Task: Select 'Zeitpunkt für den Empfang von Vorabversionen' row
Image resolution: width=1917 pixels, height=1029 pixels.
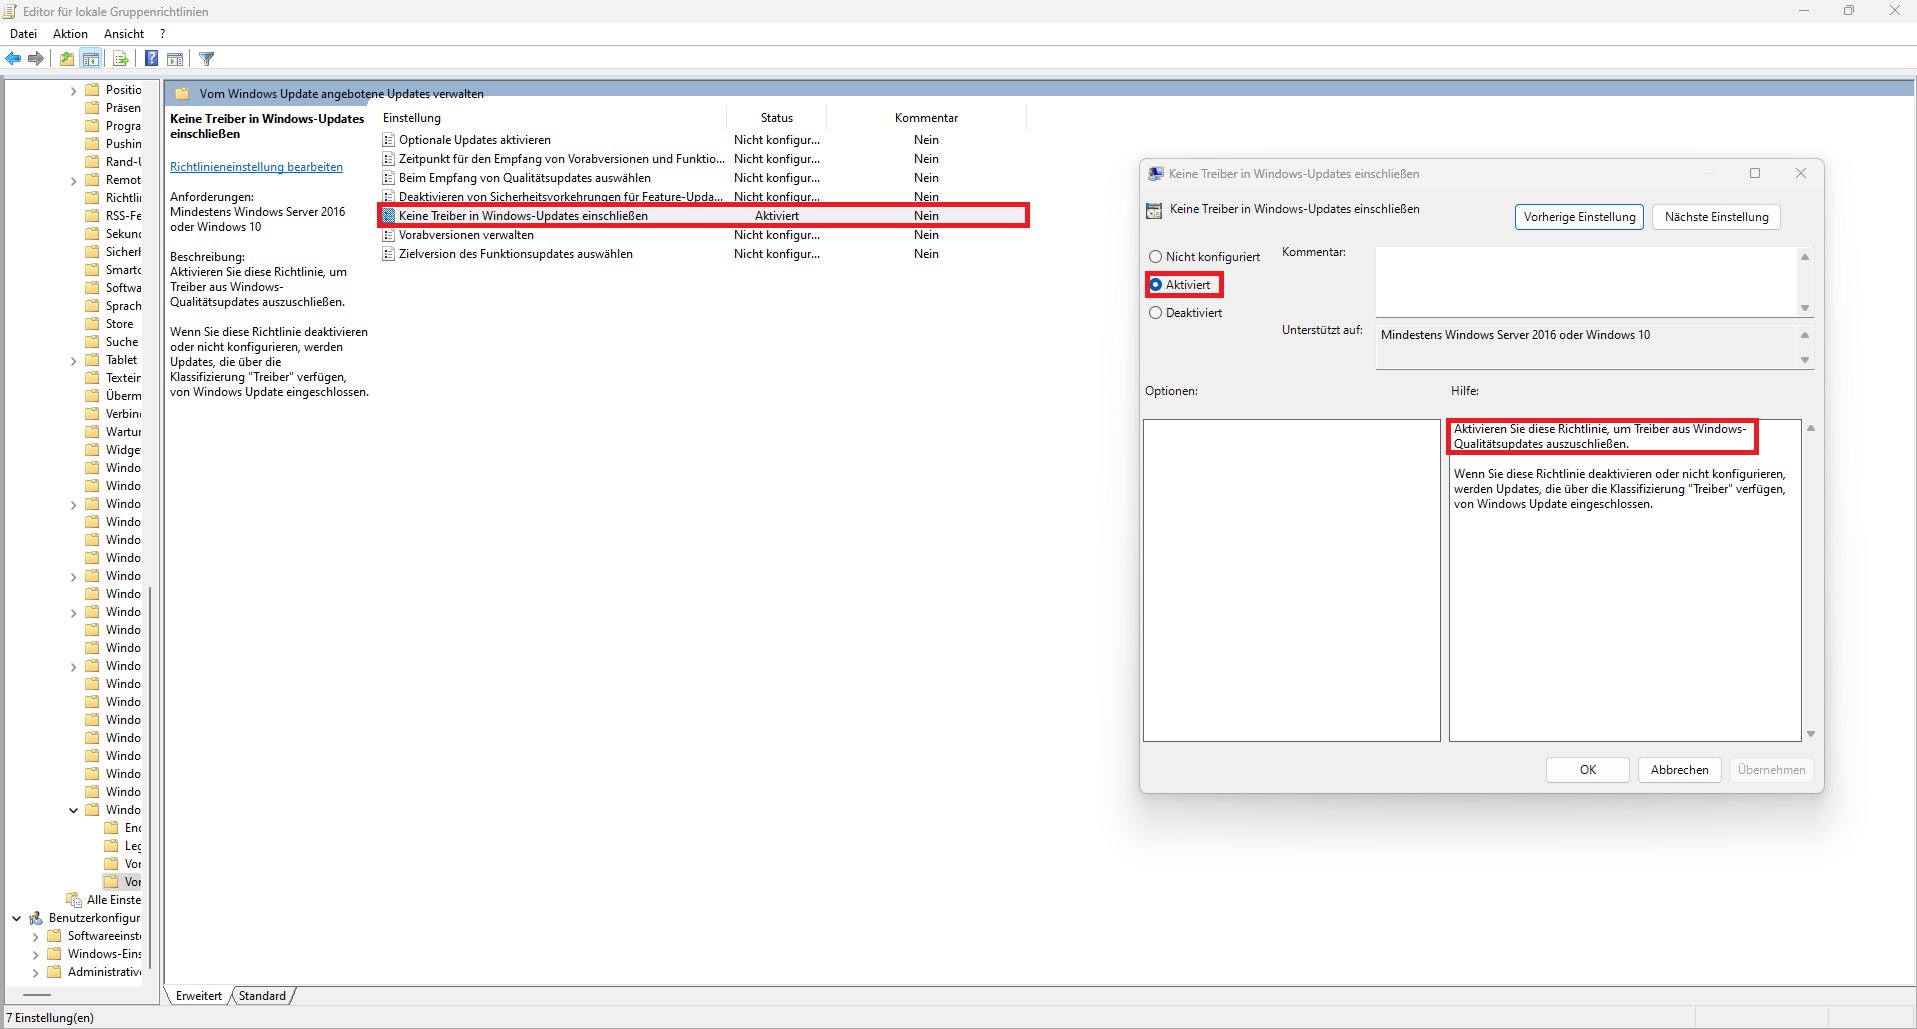Action: point(703,159)
